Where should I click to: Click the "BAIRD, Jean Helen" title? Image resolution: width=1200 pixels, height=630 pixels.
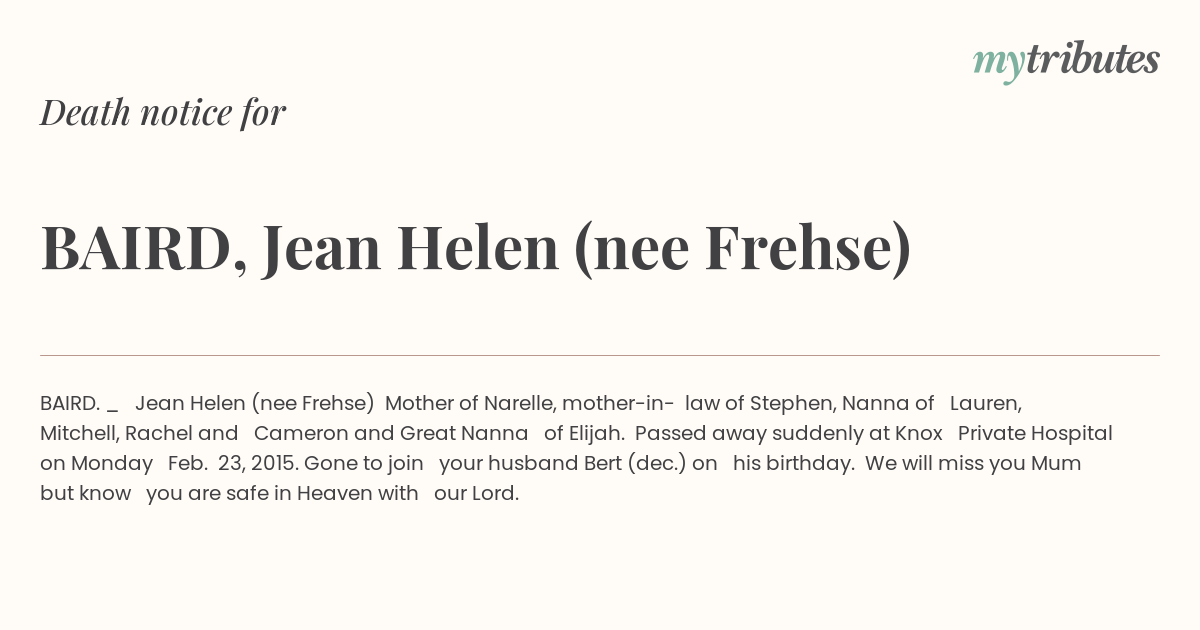pyautogui.click(x=300, y=249)
